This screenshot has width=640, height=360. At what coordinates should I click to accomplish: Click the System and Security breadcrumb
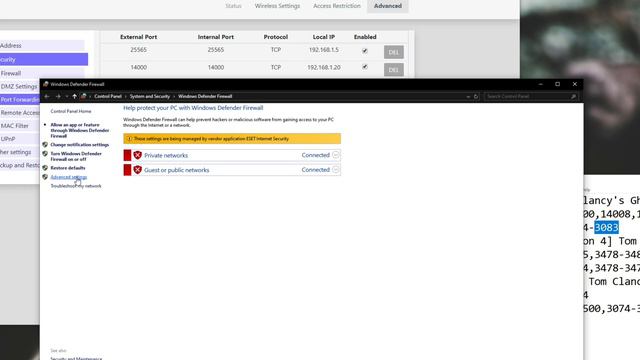(150, 96)
